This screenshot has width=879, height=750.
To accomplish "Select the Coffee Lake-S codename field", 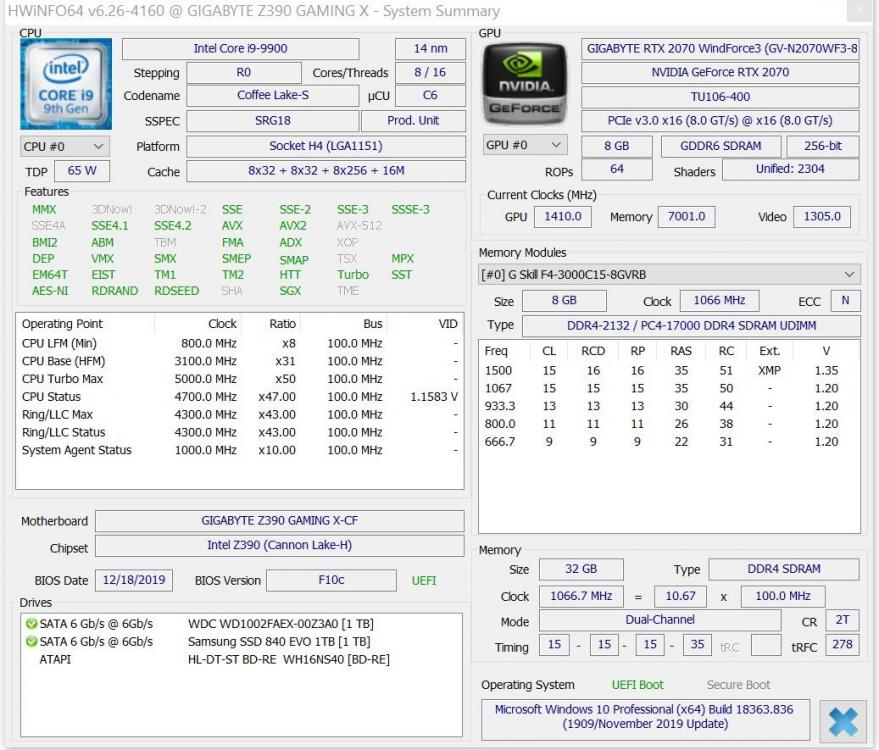I will 272,95.
